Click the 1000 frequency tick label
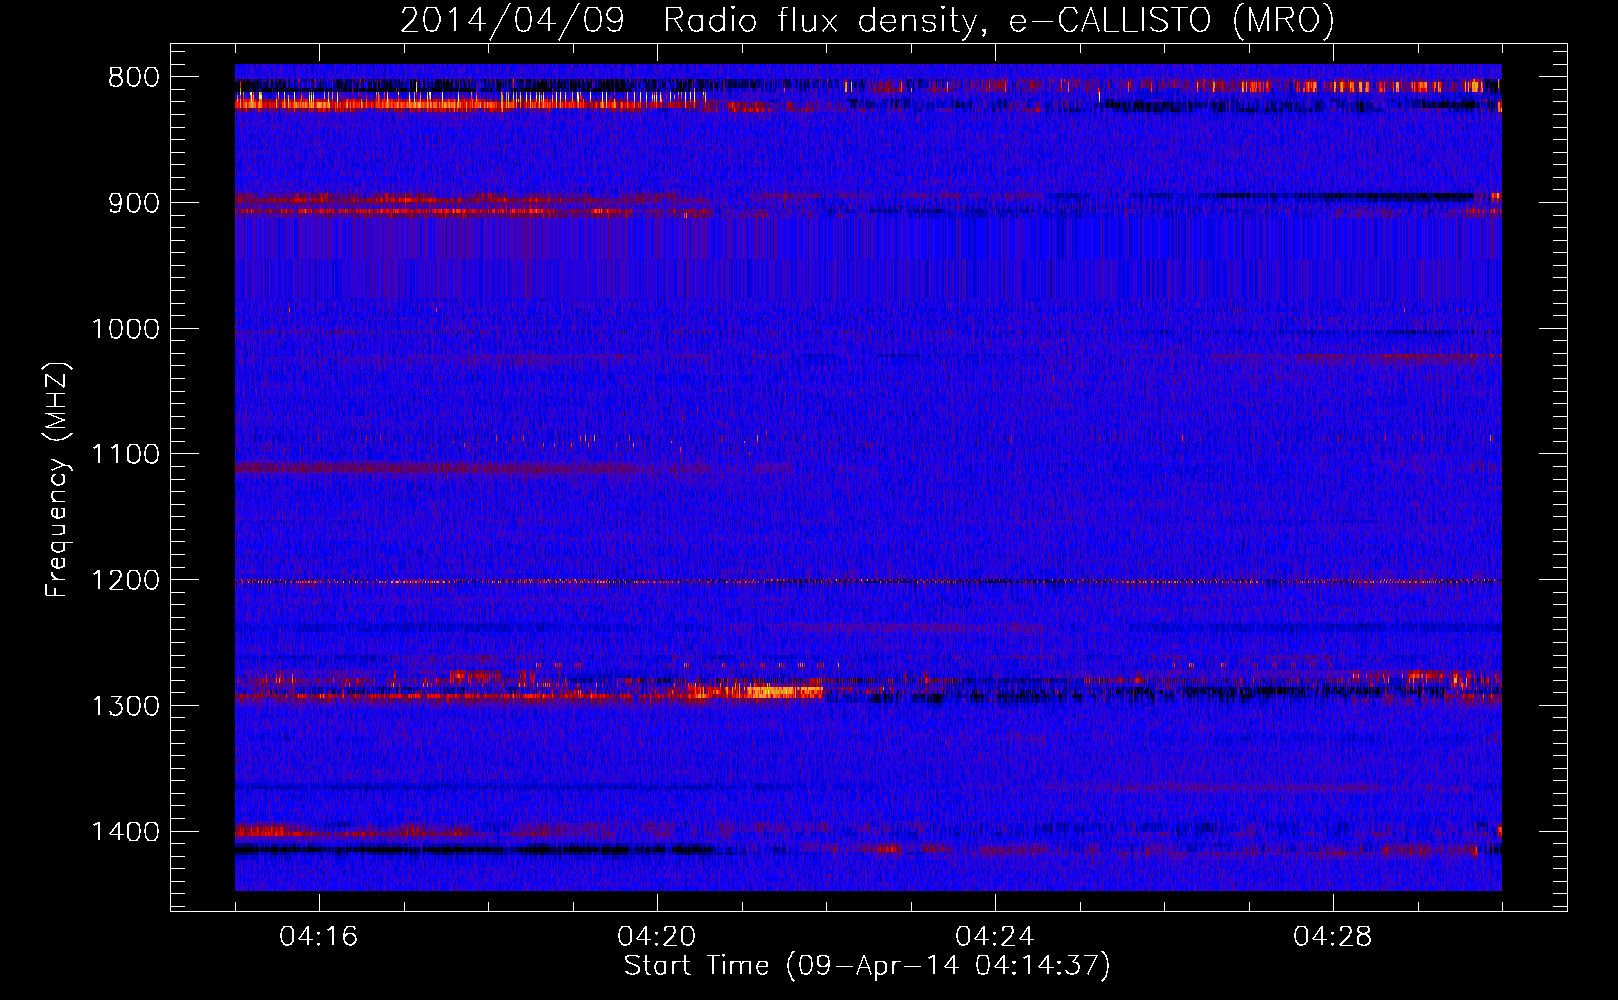 point(125,329)
